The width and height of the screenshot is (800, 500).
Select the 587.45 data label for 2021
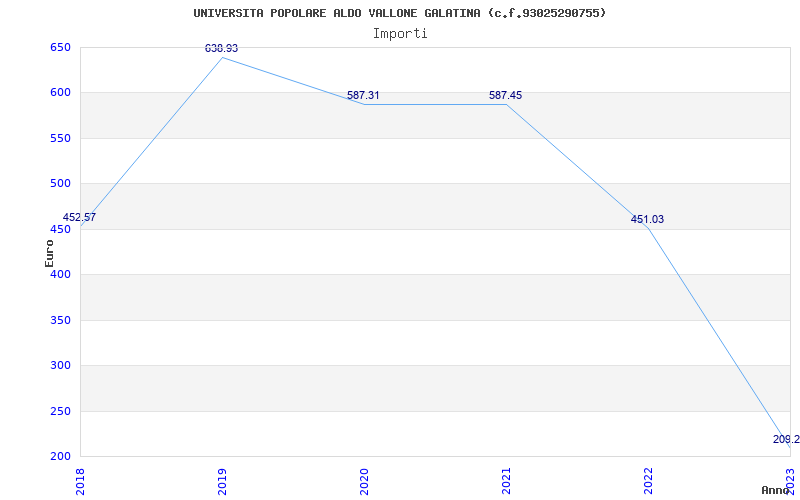[506, 95]
